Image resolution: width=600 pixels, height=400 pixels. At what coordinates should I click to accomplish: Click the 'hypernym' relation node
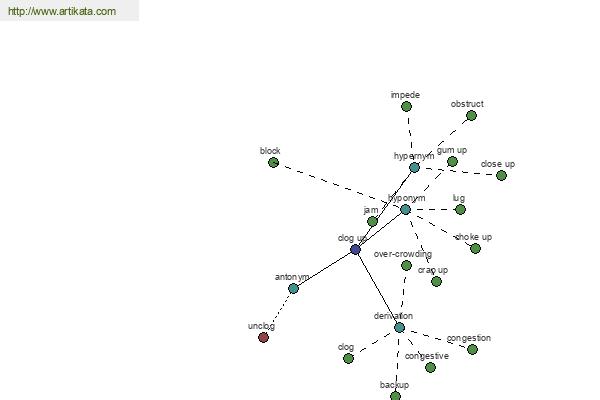click(414, 167)
